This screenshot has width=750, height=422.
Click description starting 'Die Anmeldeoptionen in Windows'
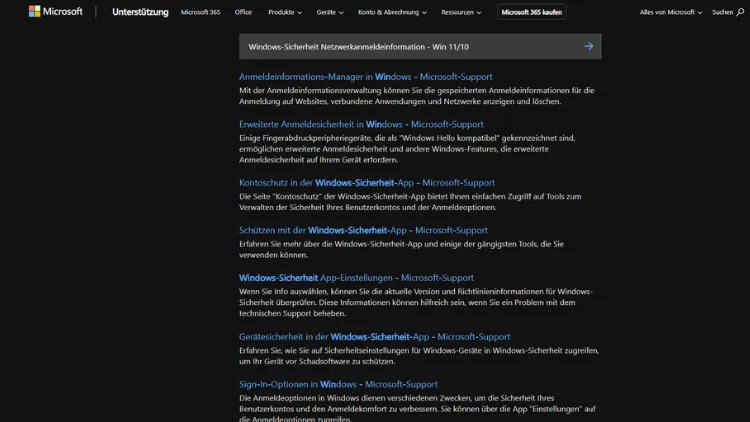[x=417, y=409]
